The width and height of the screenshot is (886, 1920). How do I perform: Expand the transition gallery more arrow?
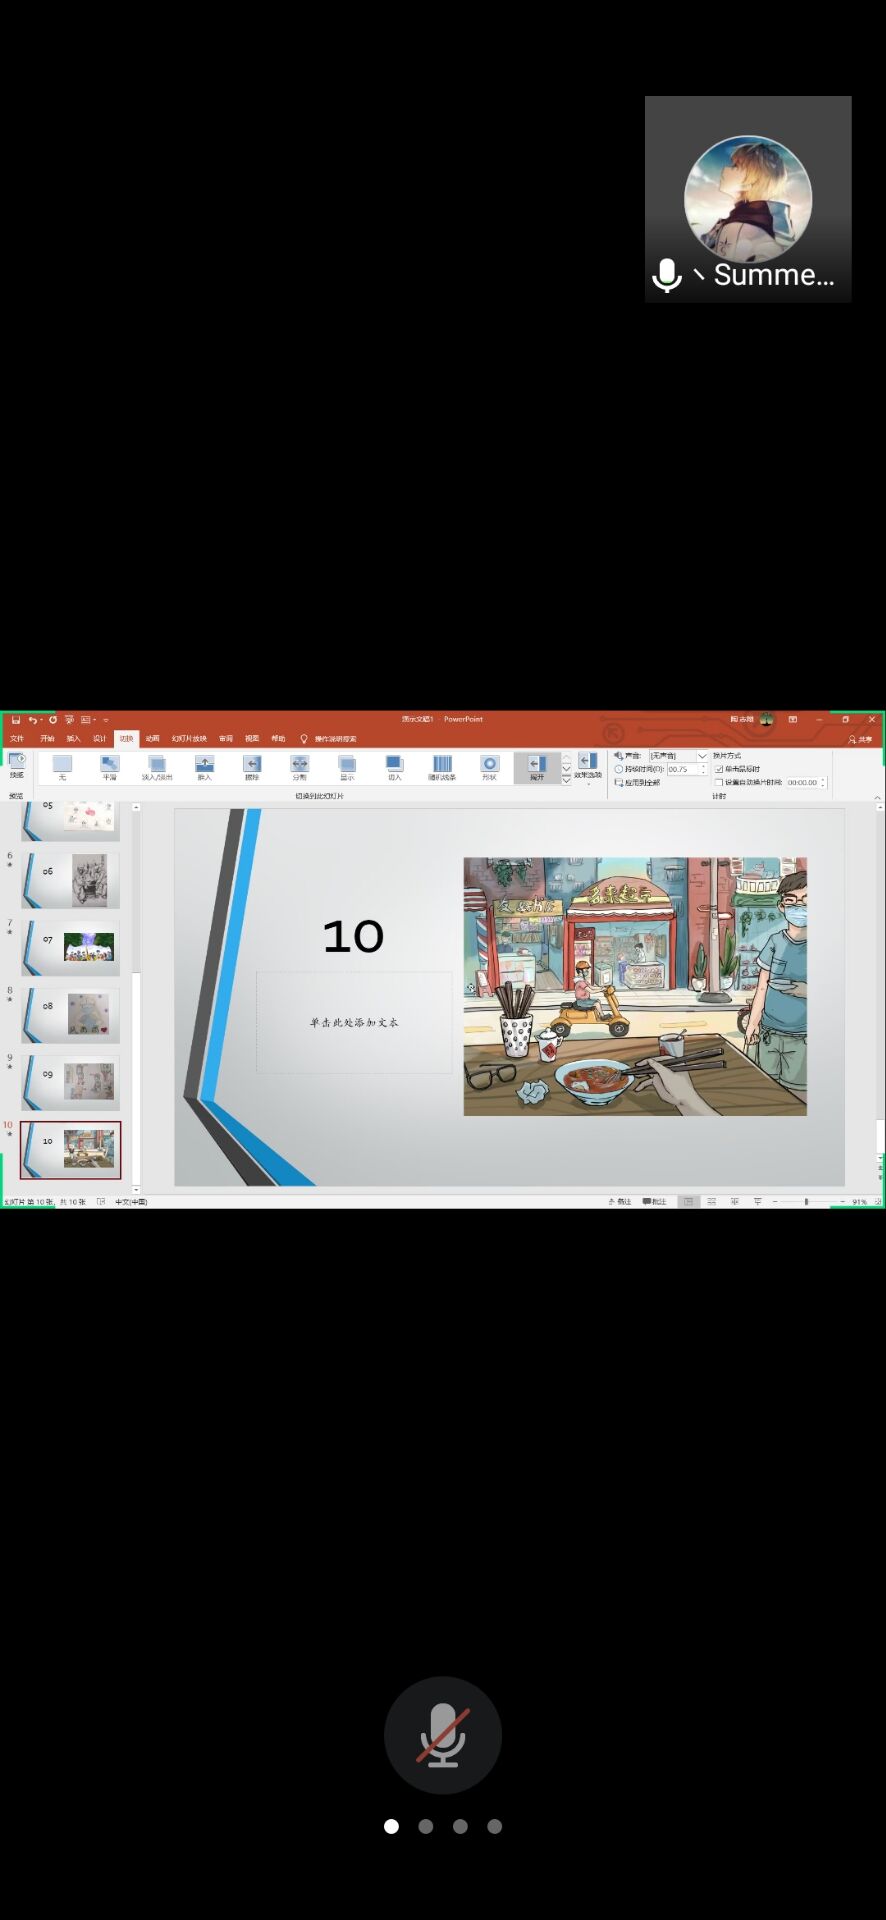tap(566, 780)
